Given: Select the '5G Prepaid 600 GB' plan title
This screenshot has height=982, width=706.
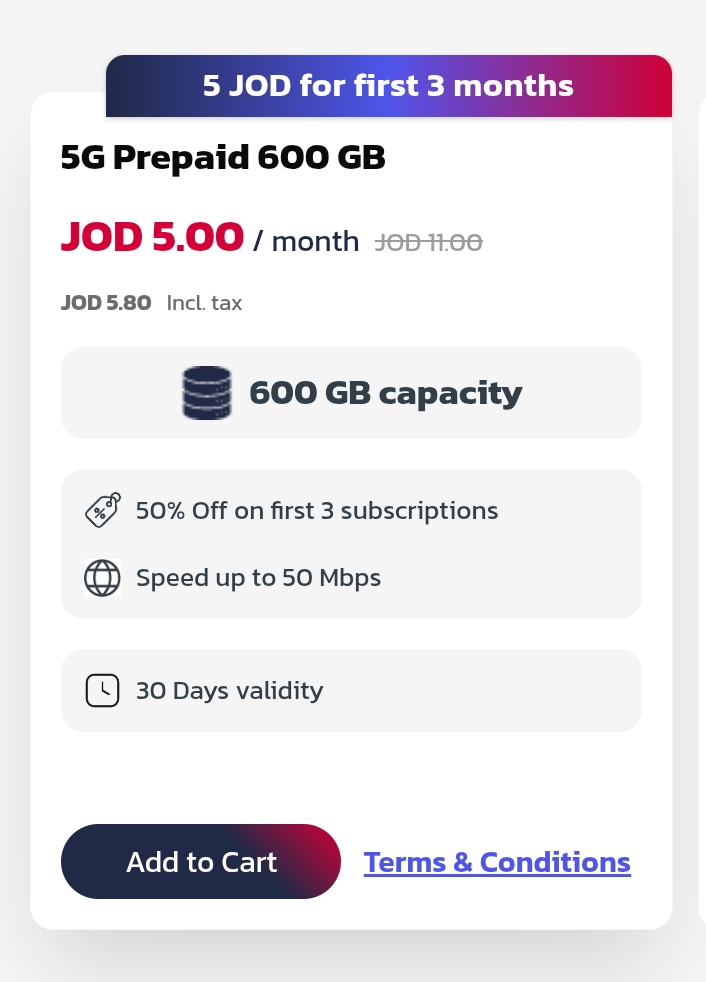Looking at the screenshot, I should pos(223,158).
